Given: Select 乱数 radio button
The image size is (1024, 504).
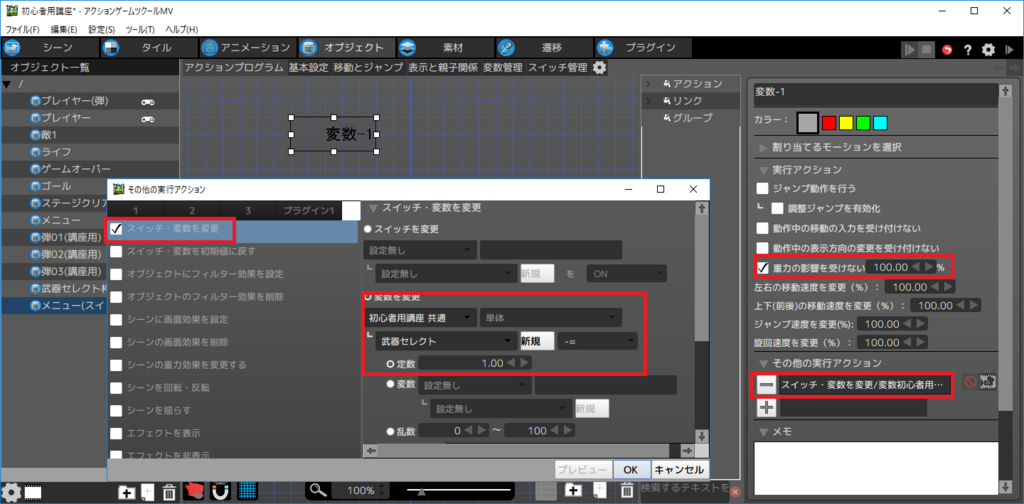Looking at the screenshot, I should (391, 431).
